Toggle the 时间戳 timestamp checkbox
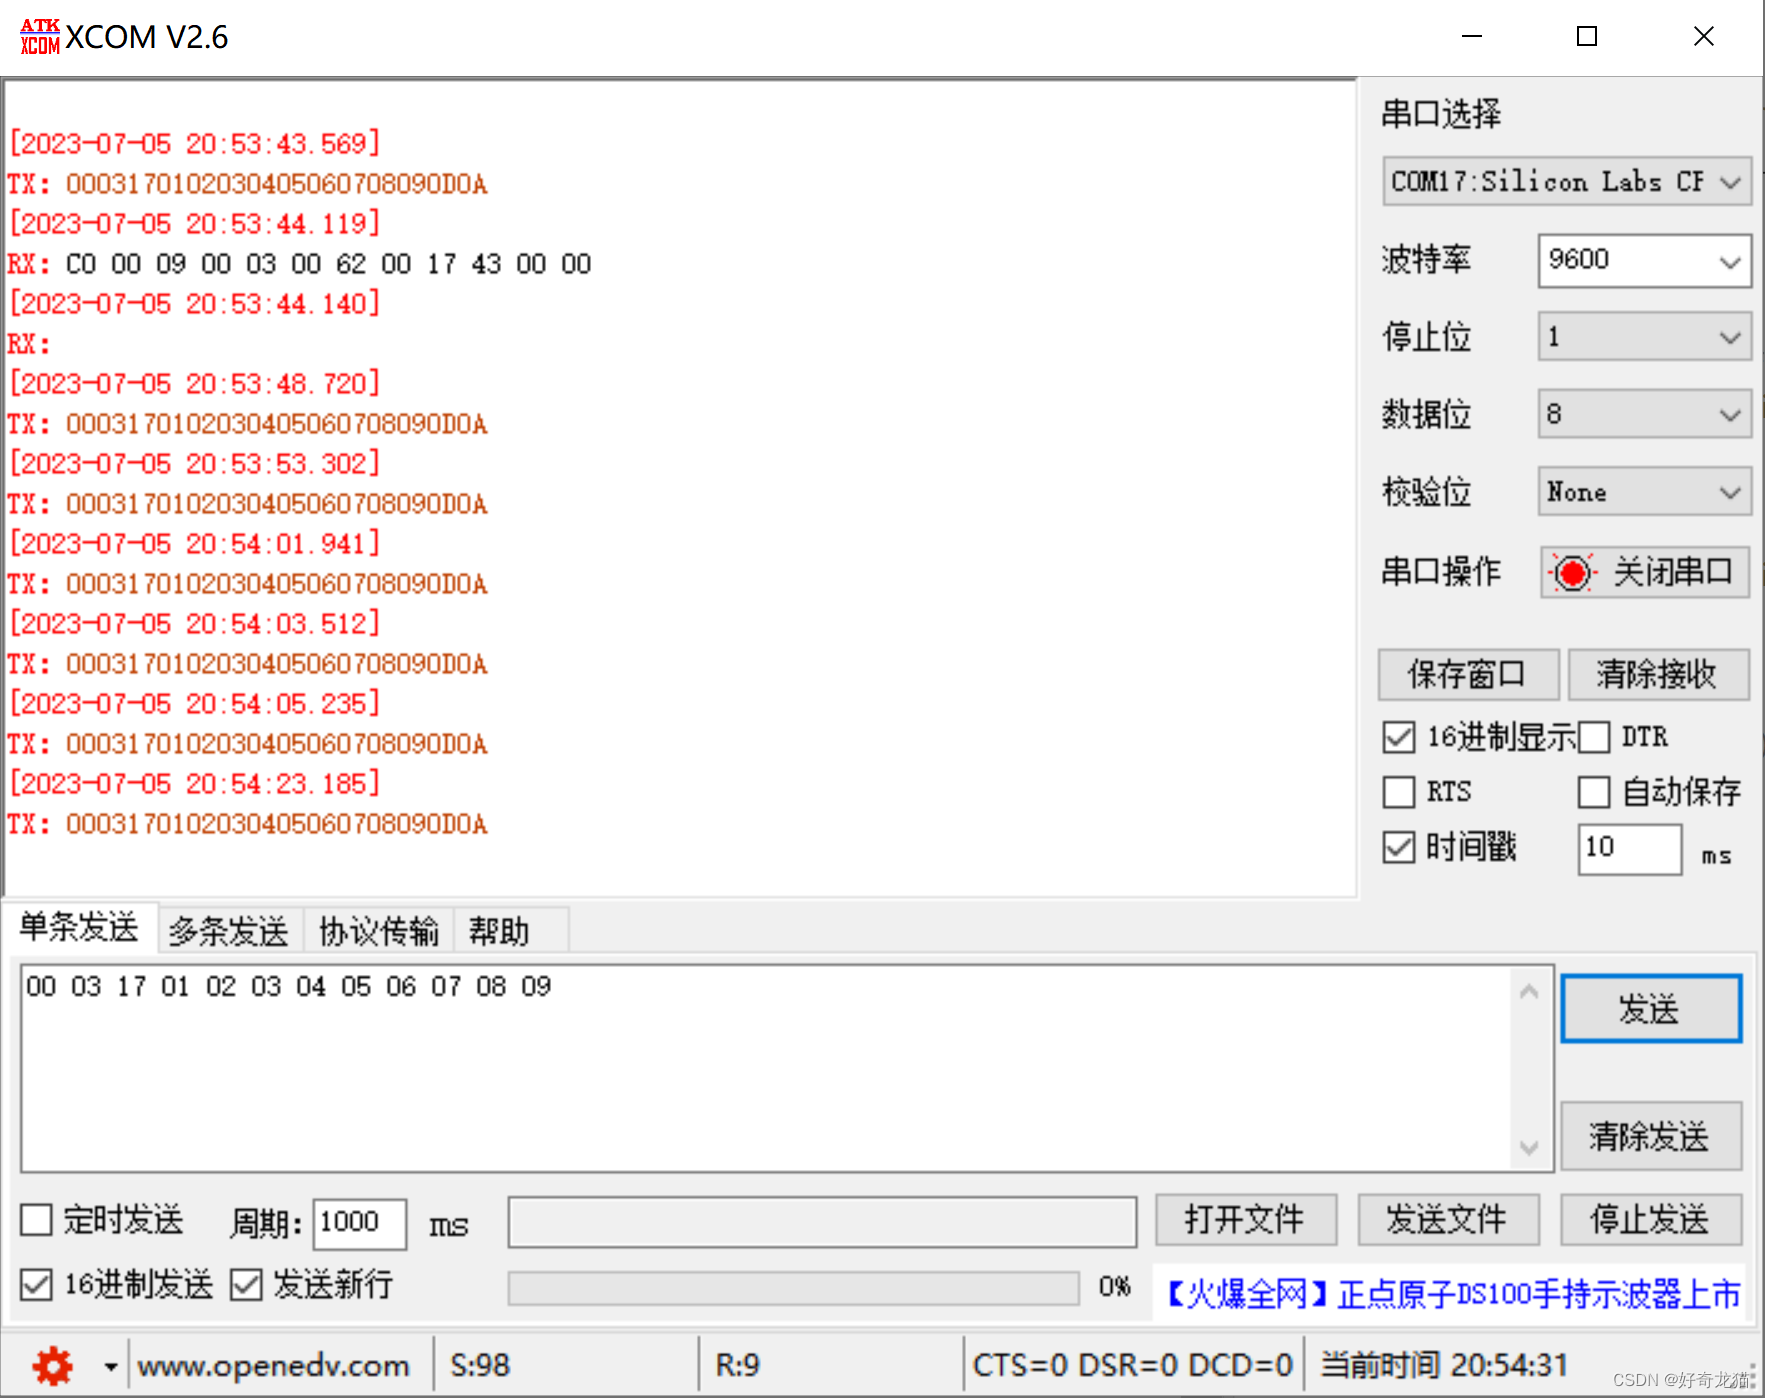 (1399, 847)
